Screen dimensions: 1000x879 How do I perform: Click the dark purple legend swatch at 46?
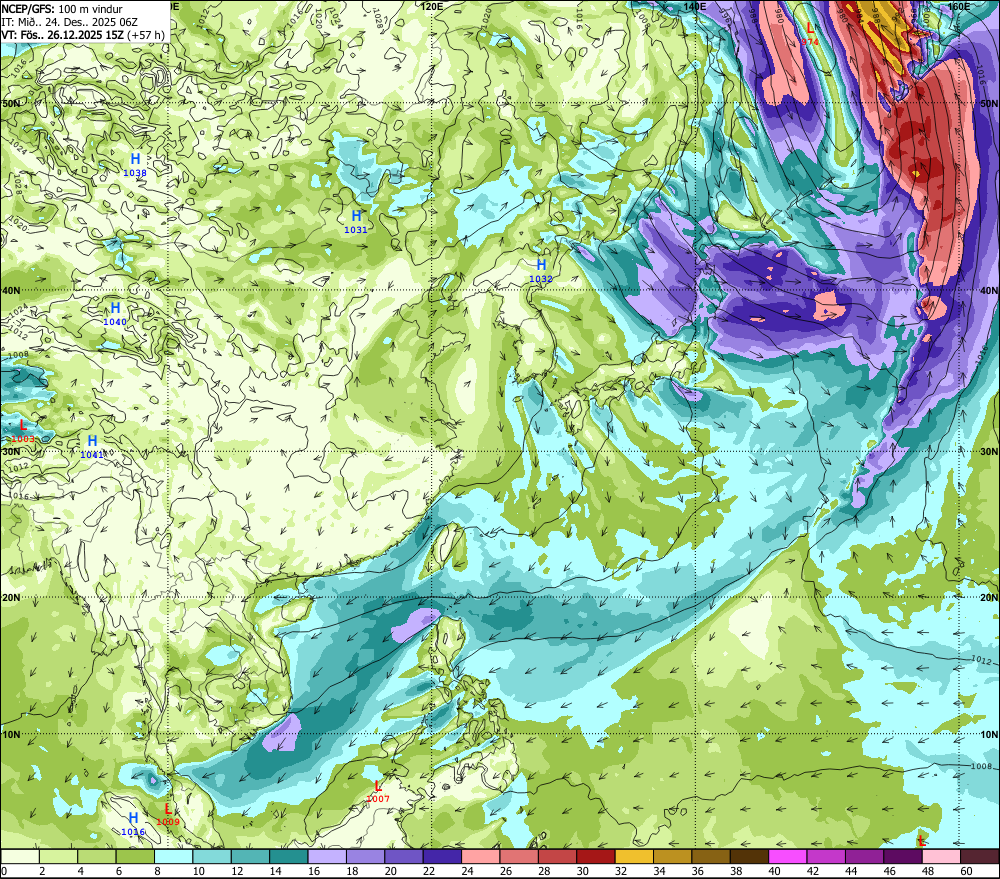tap(904, 856)
